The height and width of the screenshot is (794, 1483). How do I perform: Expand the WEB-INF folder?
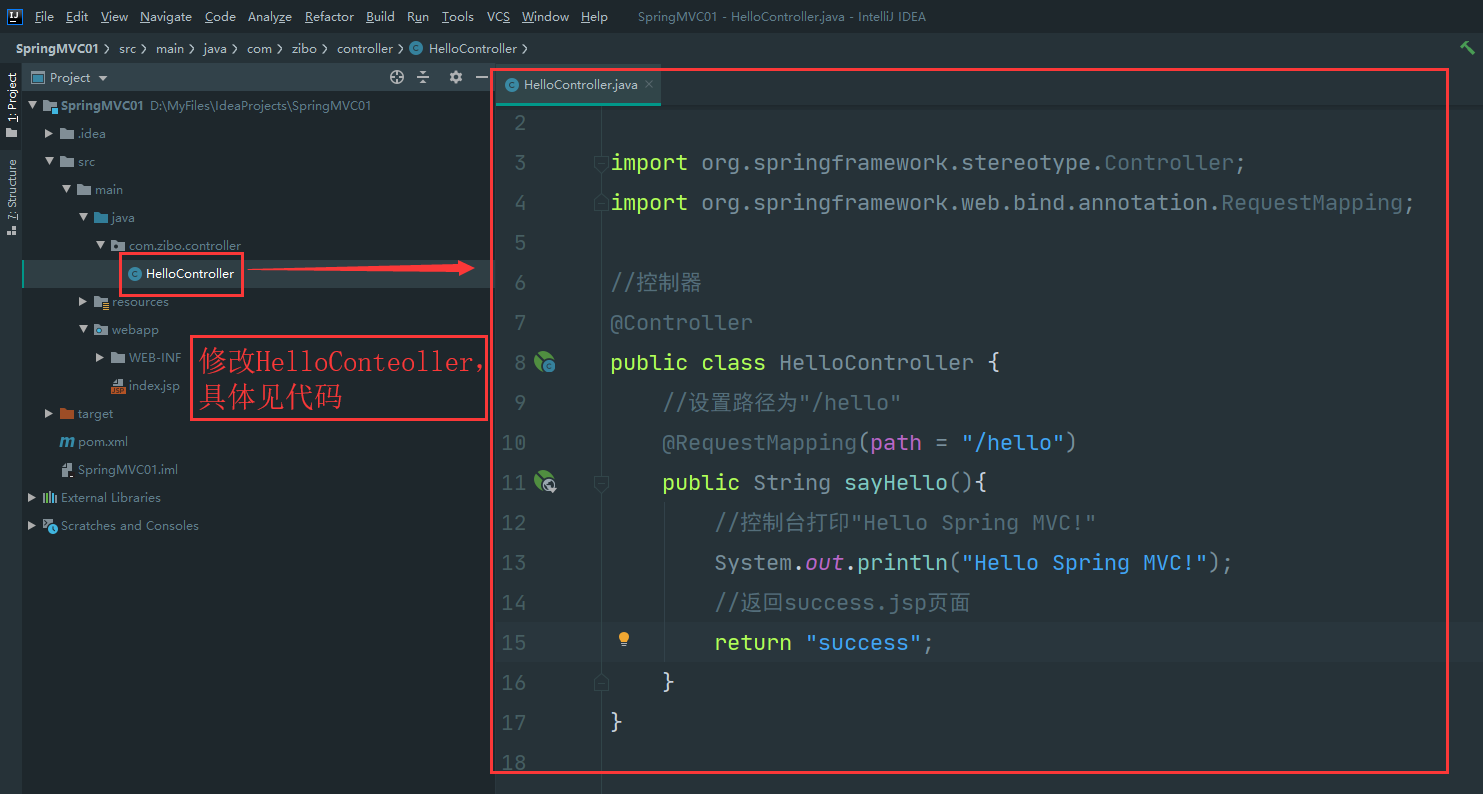tap(101, 357)
